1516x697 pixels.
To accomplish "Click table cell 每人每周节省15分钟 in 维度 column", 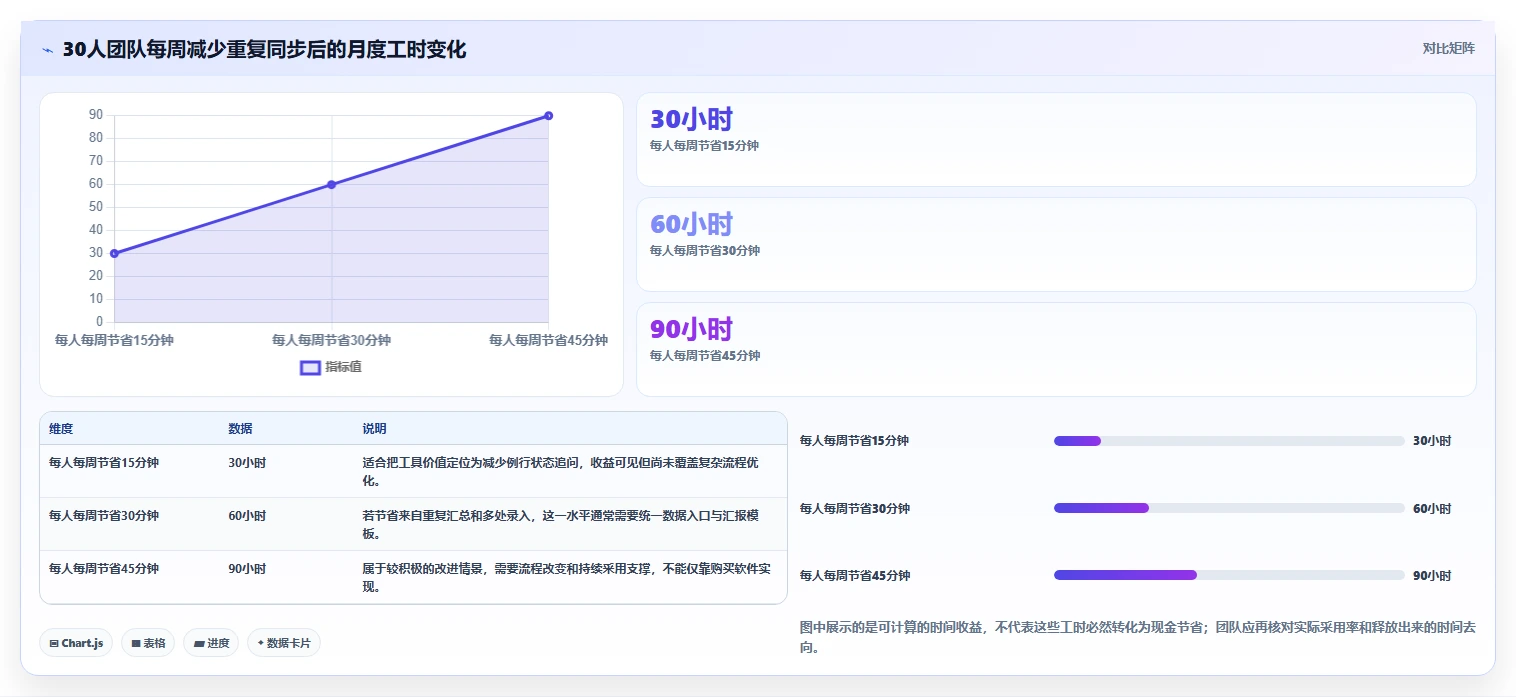I will 104,463.
